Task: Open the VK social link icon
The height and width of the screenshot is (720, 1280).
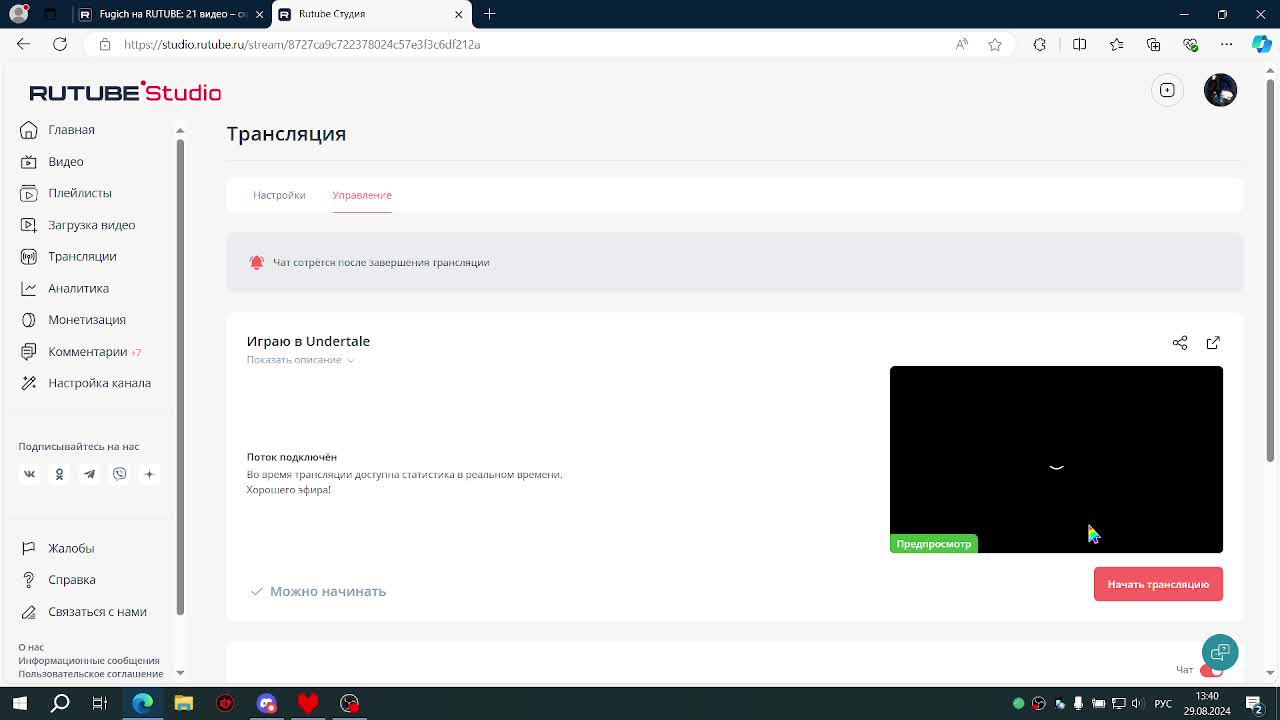Action: (29, 474)
